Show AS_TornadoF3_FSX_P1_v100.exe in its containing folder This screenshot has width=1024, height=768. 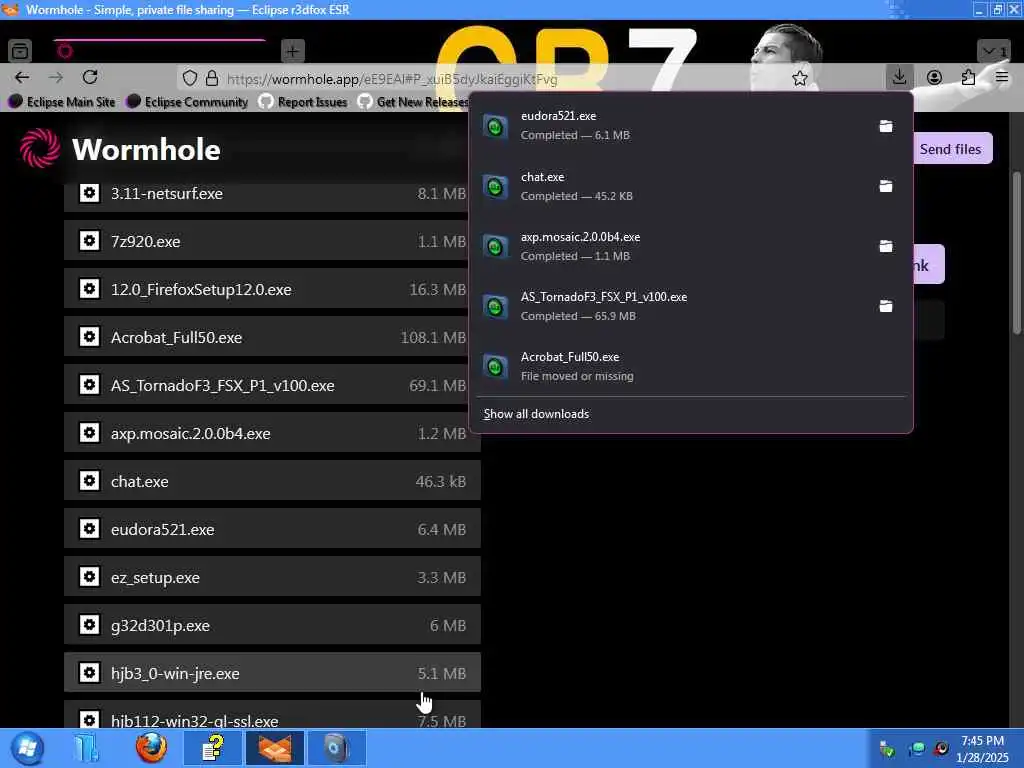point(886,306)
